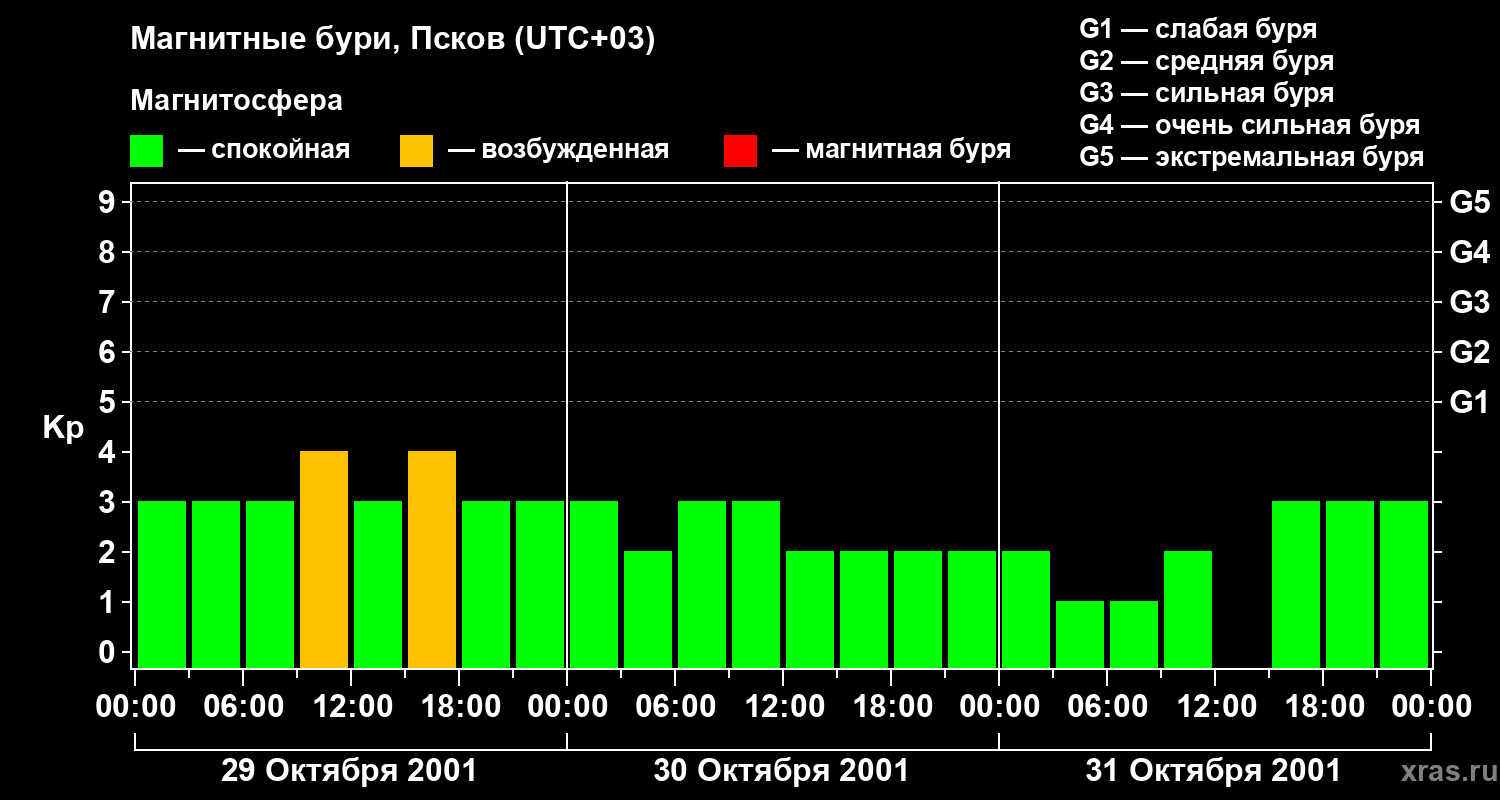Screen dimensions: 1500x800
Task: Click the 'Магнитосфера' legend heading
Action: tap(237, 101)
